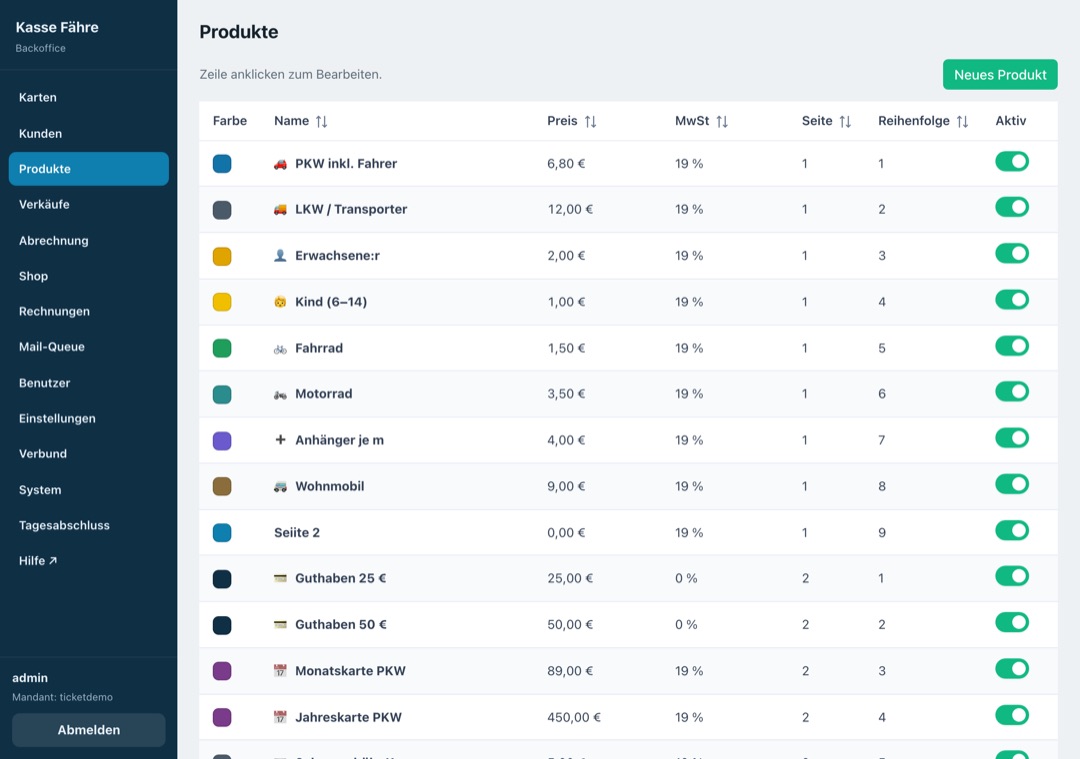Click the card icon beside Guthaben 50 €
Screen dimensions: 1080x759
(x=280, y=625)
